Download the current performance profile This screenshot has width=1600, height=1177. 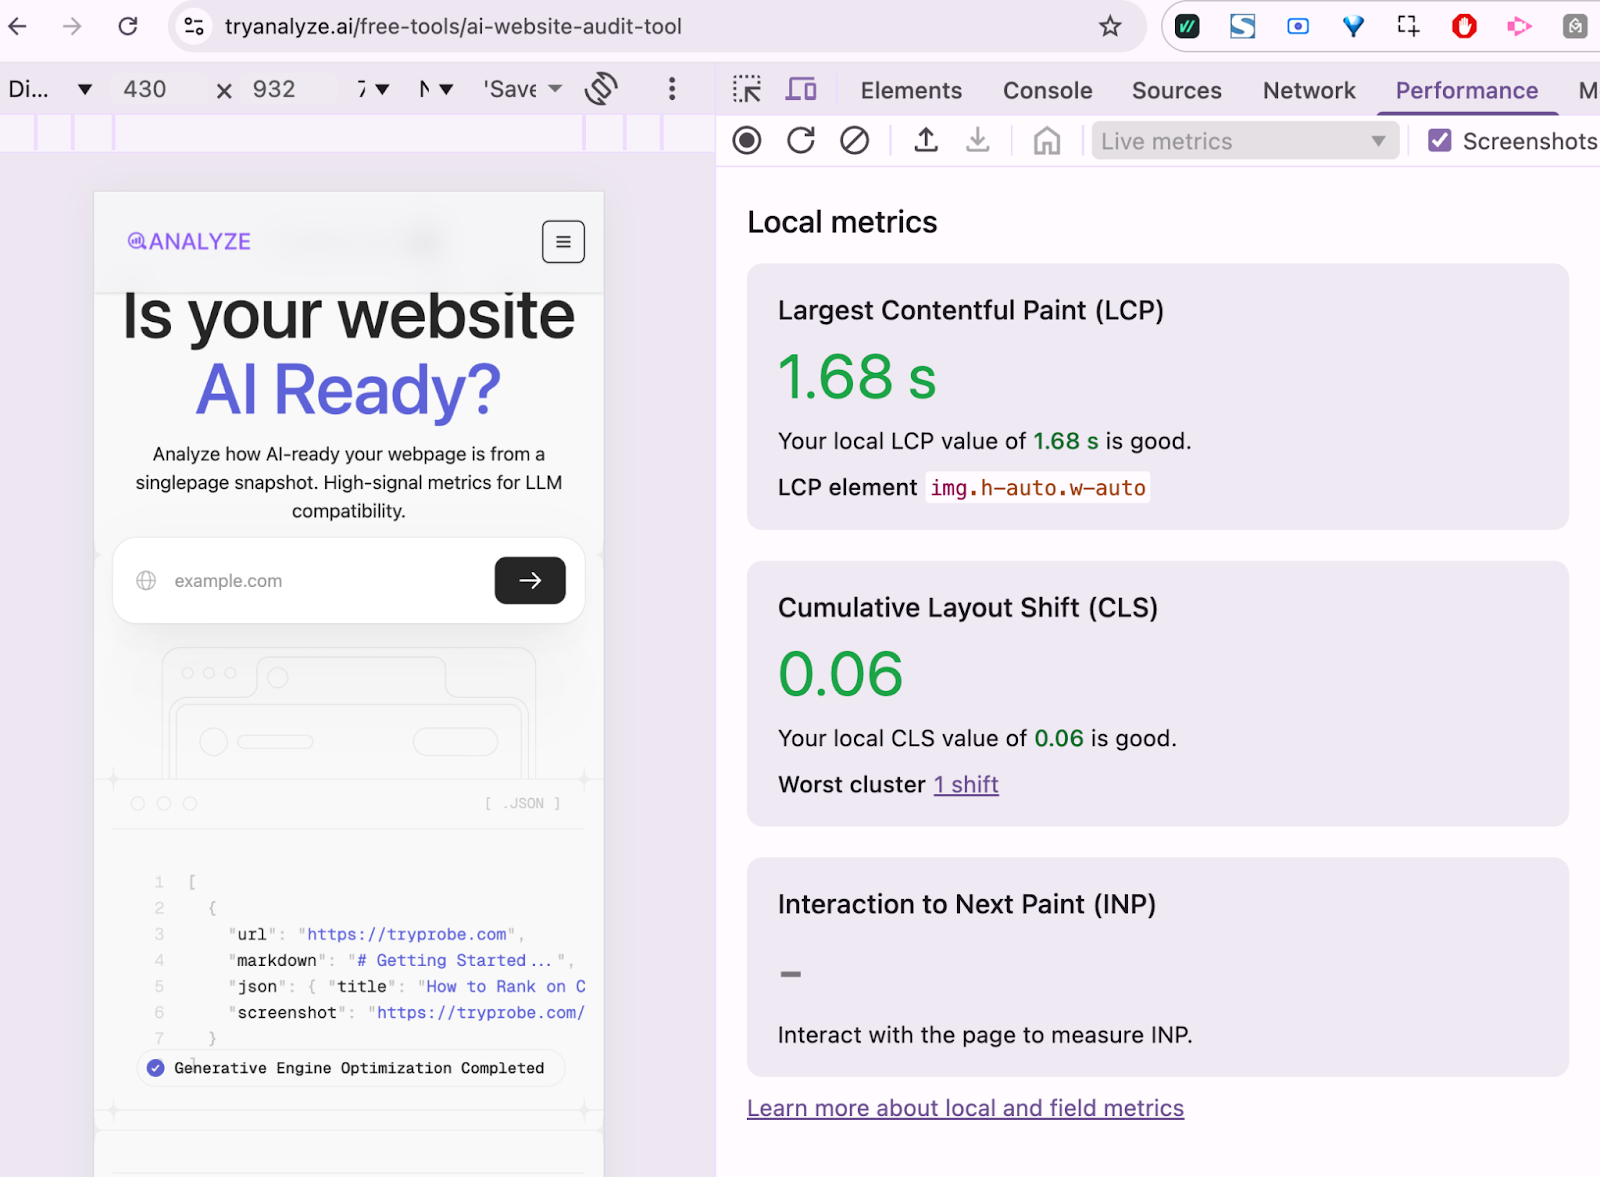977,140
